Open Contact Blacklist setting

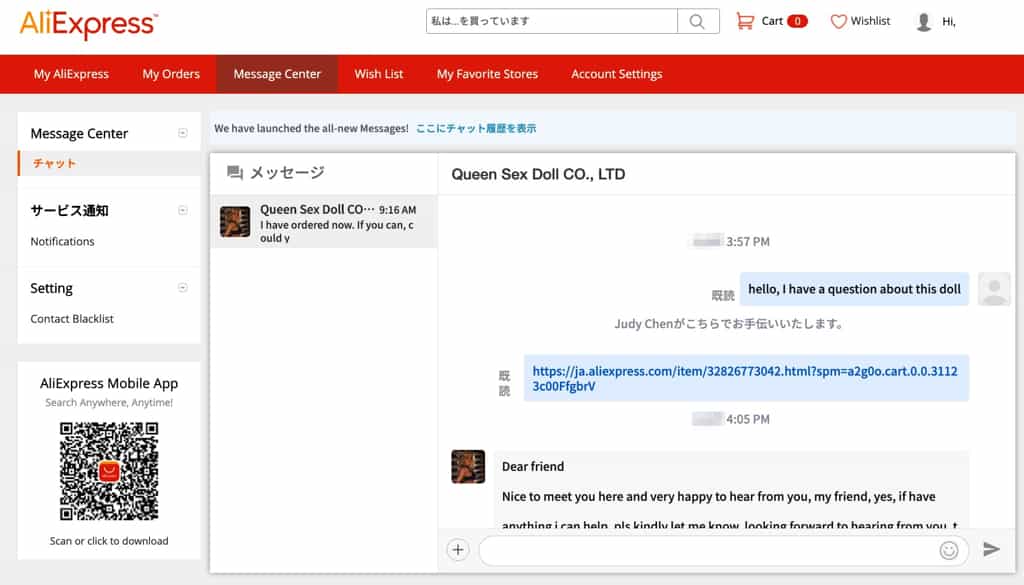point(72,319)
